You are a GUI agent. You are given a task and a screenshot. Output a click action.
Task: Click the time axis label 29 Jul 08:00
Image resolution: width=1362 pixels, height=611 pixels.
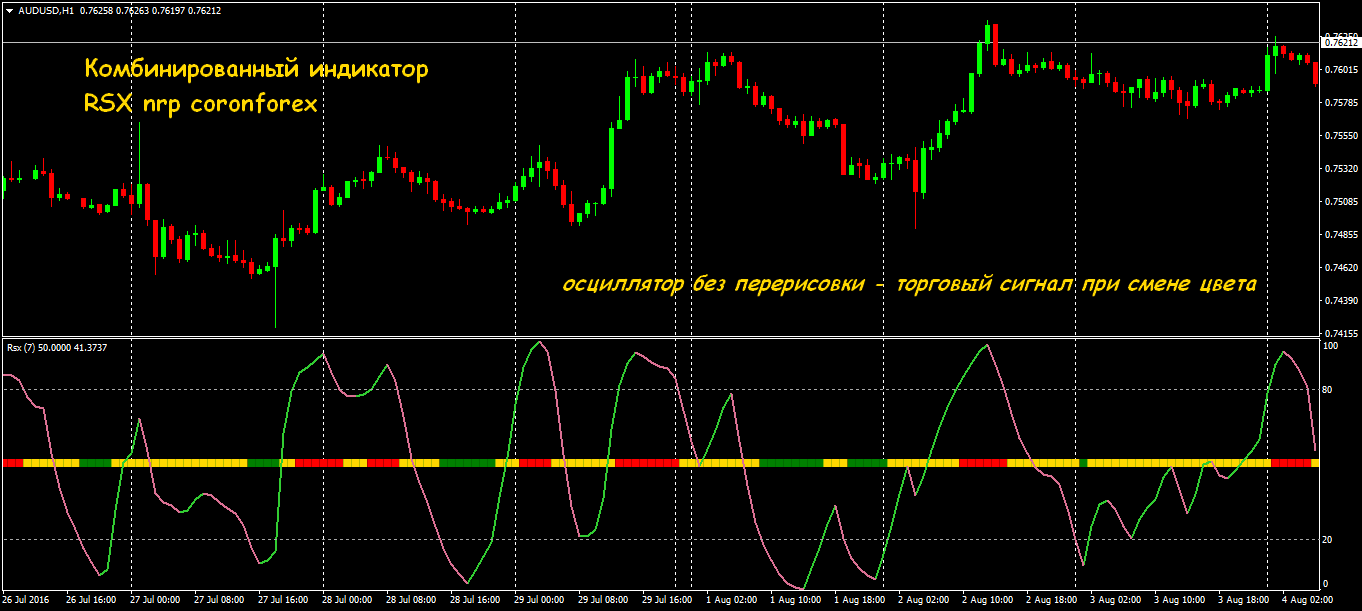tap(605, 600)
